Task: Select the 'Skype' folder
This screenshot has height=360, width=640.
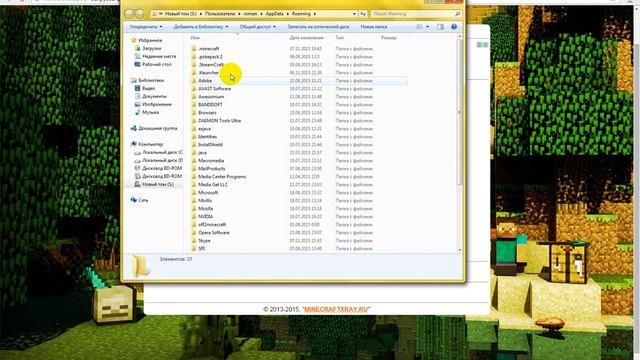Action: 204,241
